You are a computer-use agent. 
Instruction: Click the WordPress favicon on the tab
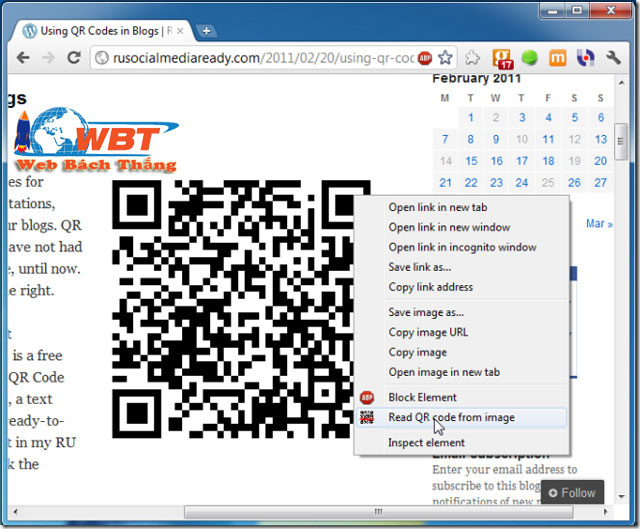click(29, 31)
